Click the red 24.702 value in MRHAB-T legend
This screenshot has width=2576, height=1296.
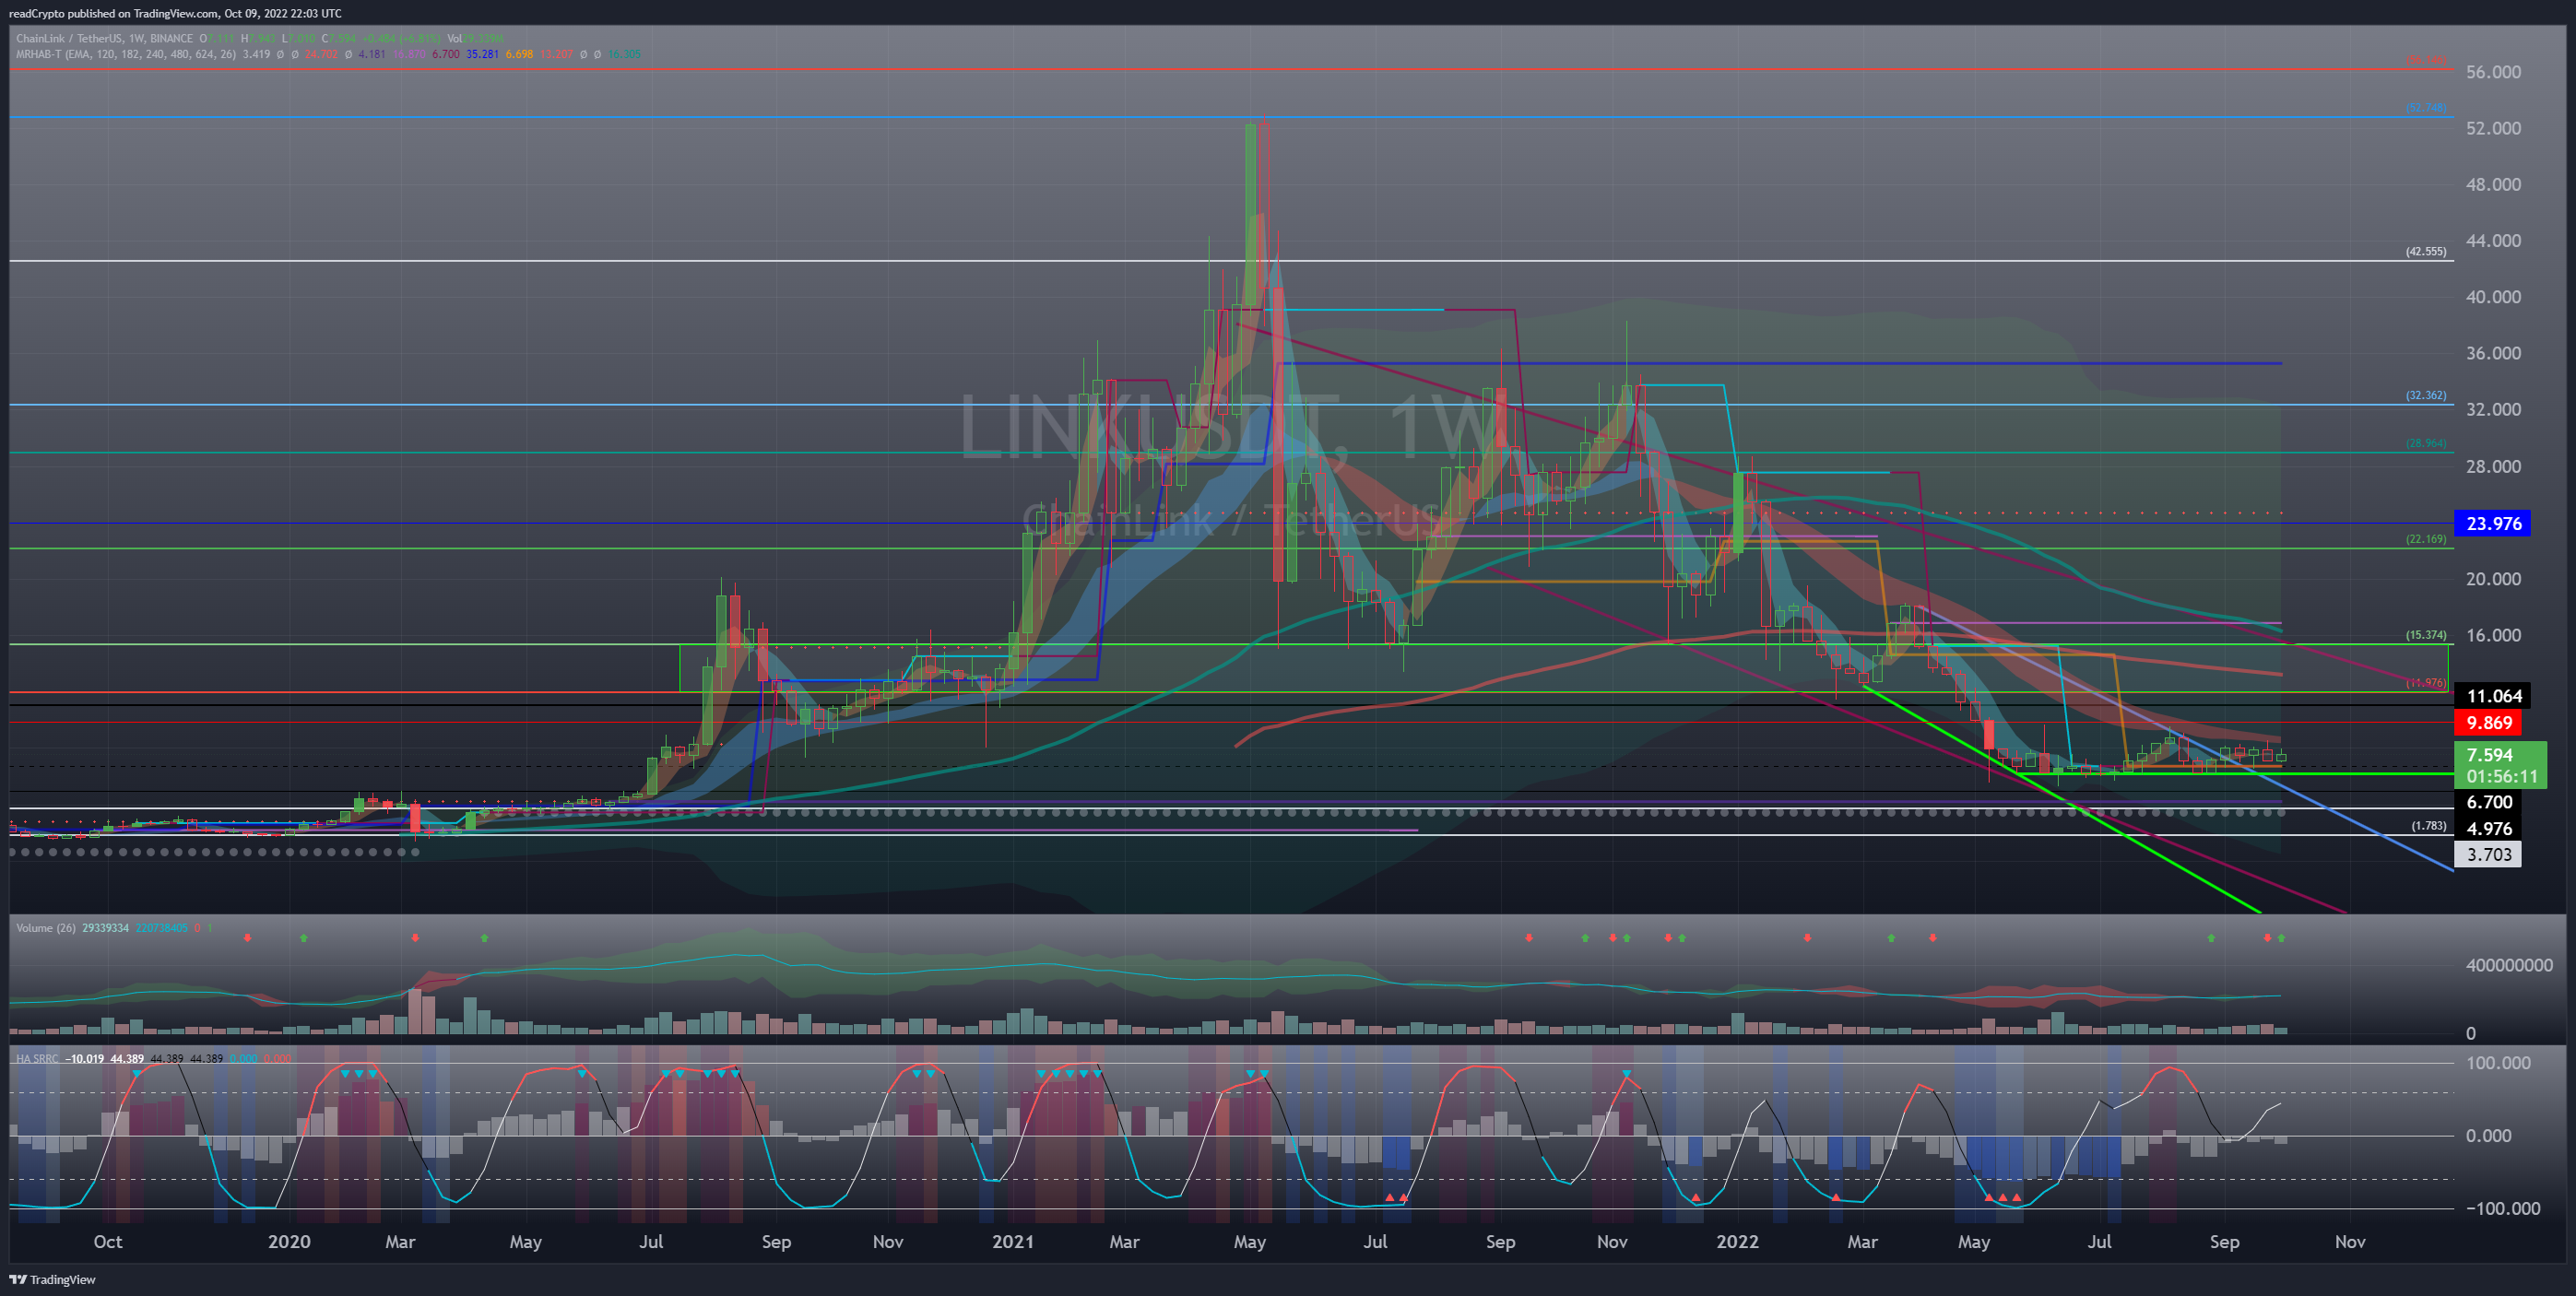pos(321,54)
